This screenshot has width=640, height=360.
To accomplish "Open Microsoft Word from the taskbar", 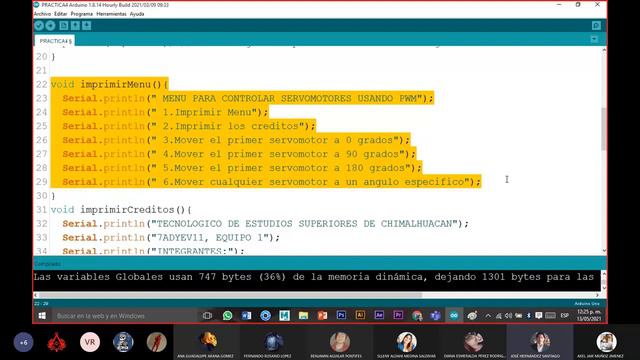I will [247, 316].
